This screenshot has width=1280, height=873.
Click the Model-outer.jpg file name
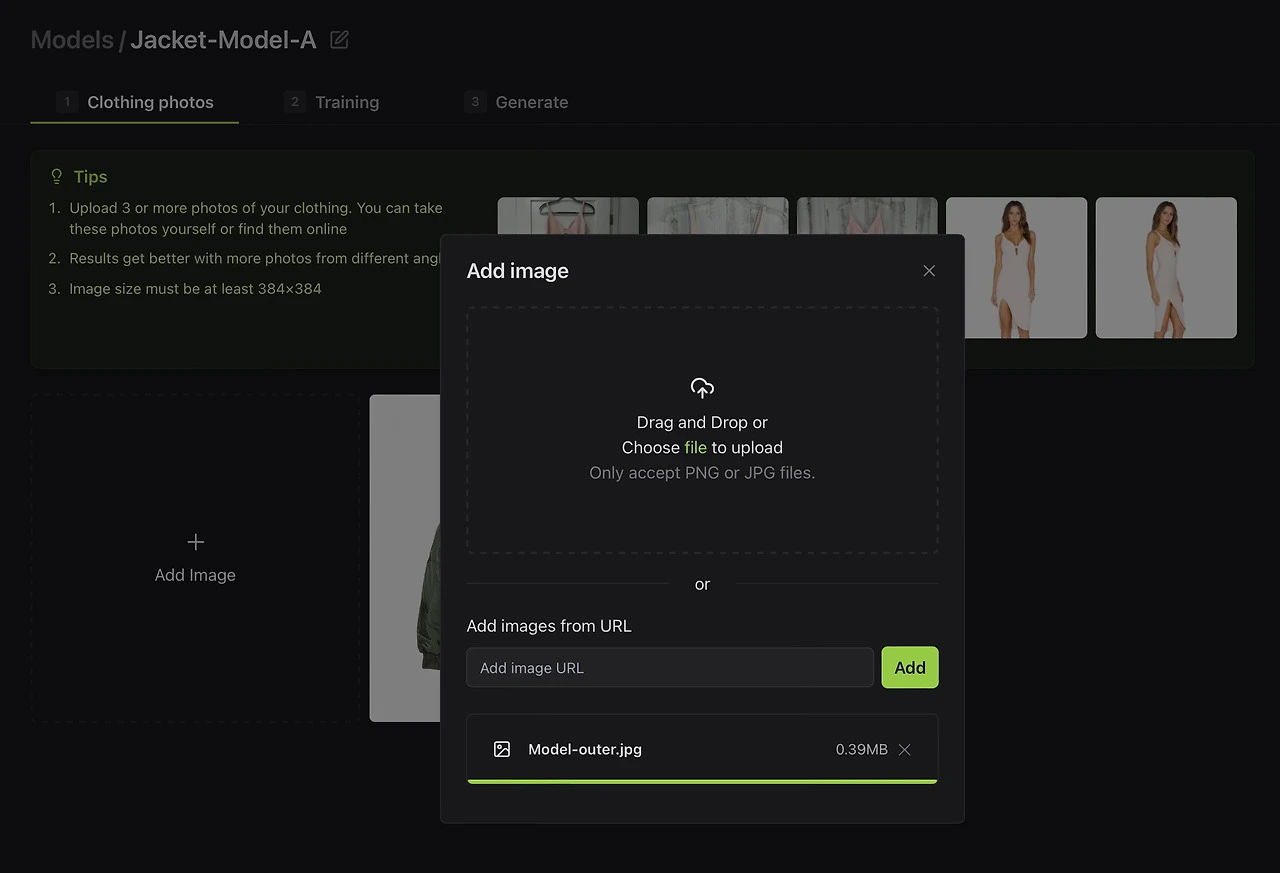coord(585,750)
